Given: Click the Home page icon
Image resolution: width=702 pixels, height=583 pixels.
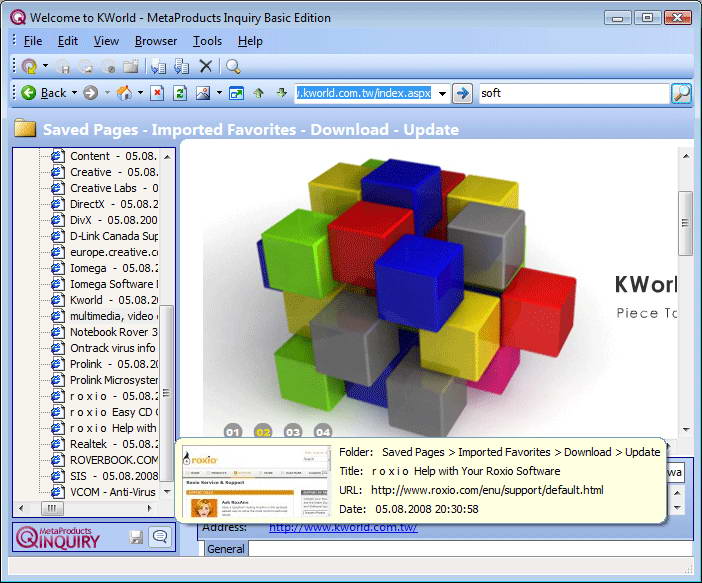Looking at the screenshot, I should (124, 93).
